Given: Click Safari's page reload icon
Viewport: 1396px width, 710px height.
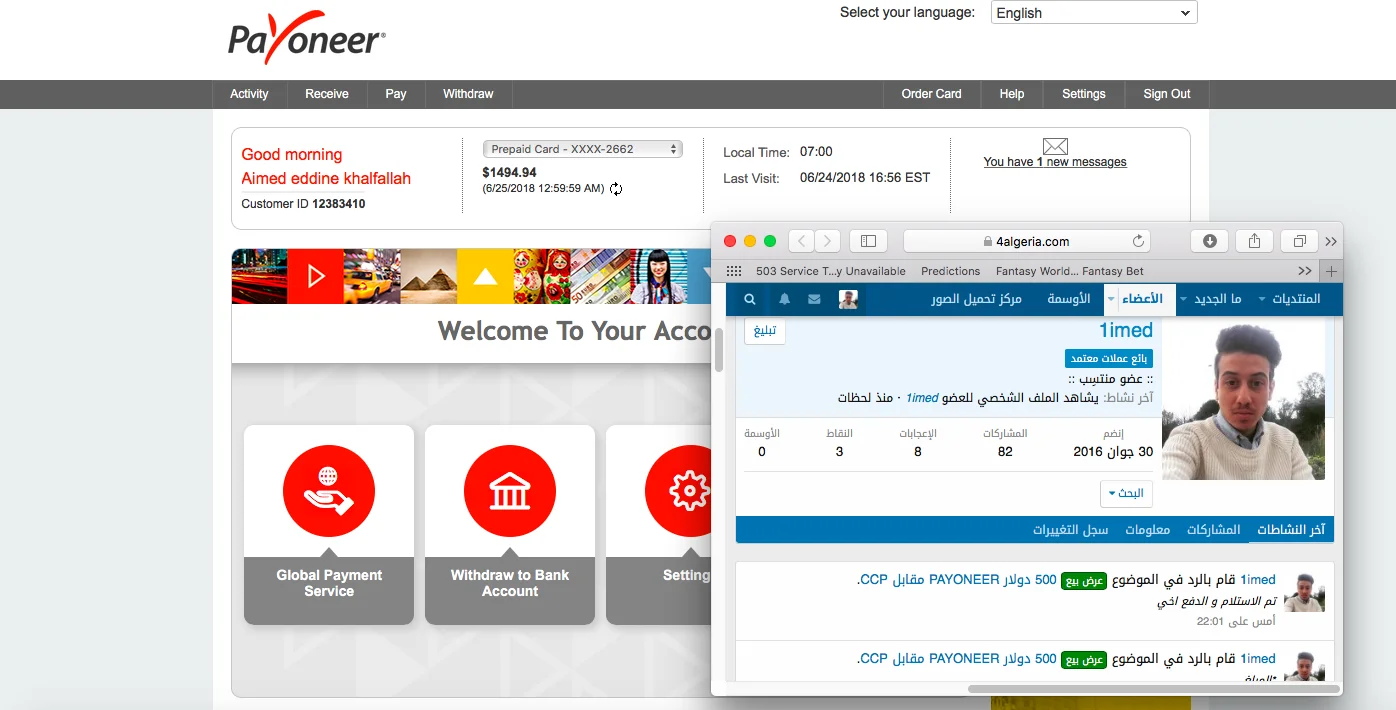Looking at the screenshot, I should point(1138,241).
